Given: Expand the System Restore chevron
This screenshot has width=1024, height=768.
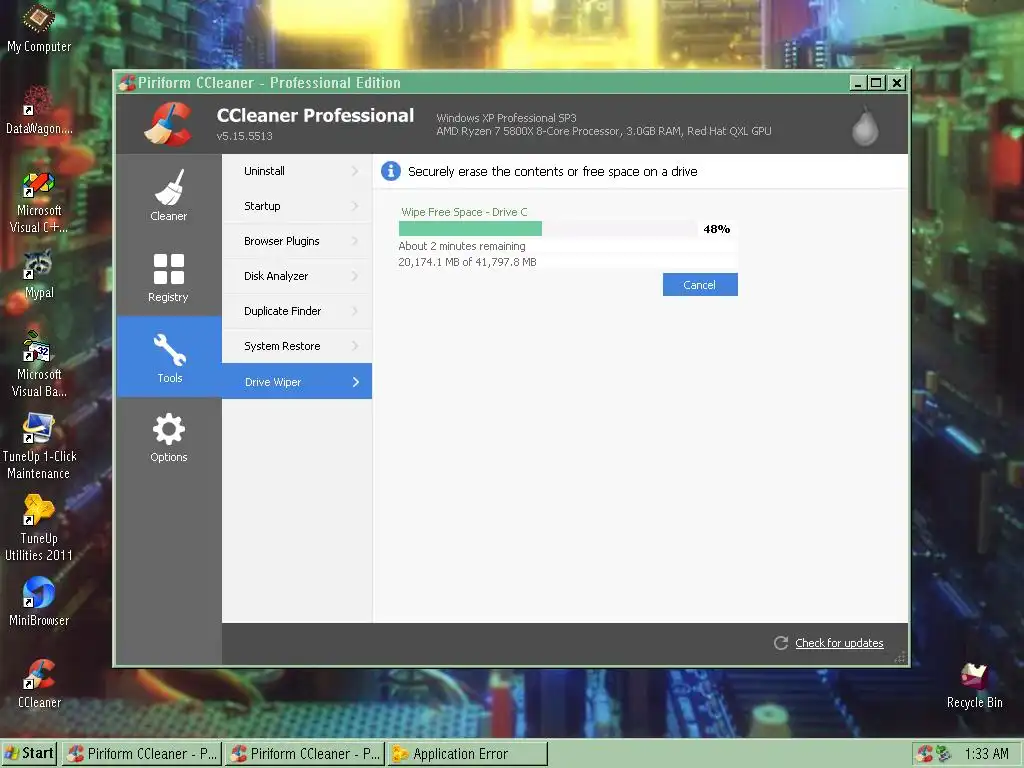Looking at the screenshot, I should pyautogui.click(x=355, y=346).
